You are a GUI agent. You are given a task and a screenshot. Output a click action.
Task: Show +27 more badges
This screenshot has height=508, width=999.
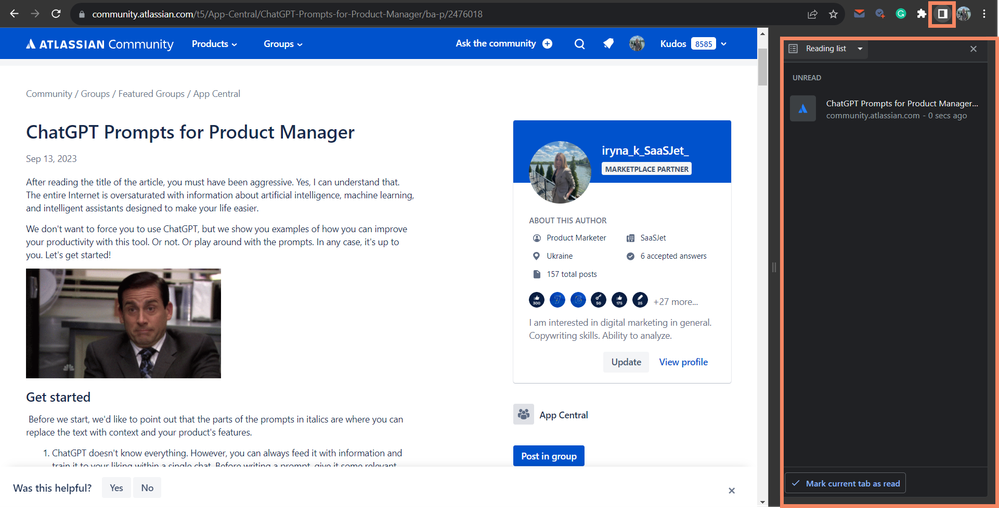[675, 302]
